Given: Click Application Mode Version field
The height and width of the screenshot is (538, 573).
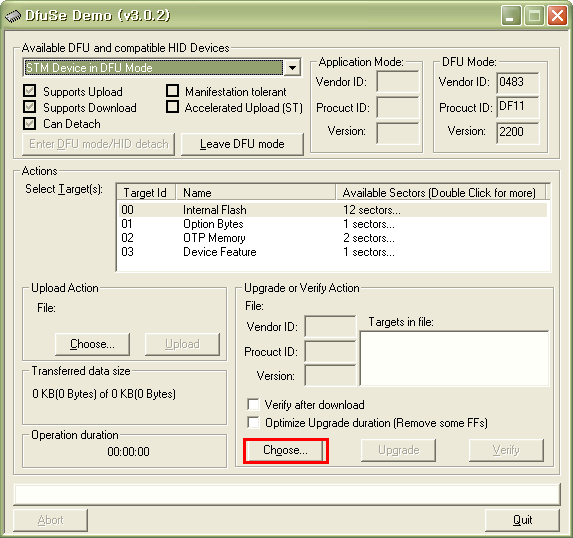Looking at the screenshot, I should tap(398, 133).
